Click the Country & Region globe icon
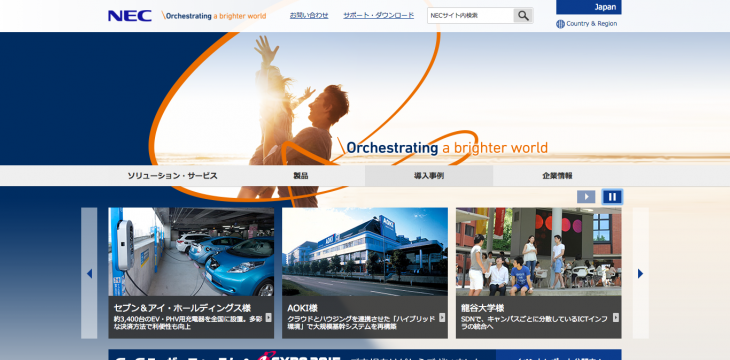The image size is (730, 360). pos(561,24)
